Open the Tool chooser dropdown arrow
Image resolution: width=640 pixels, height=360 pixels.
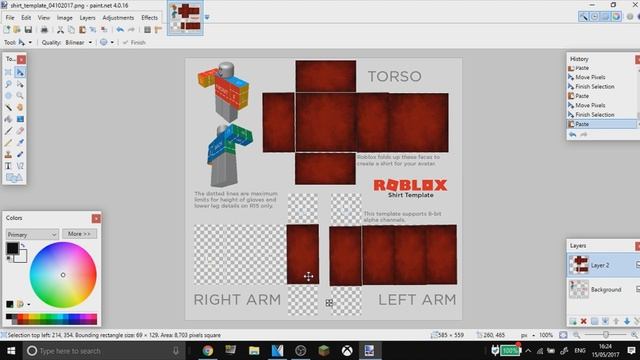click(30, 42)
